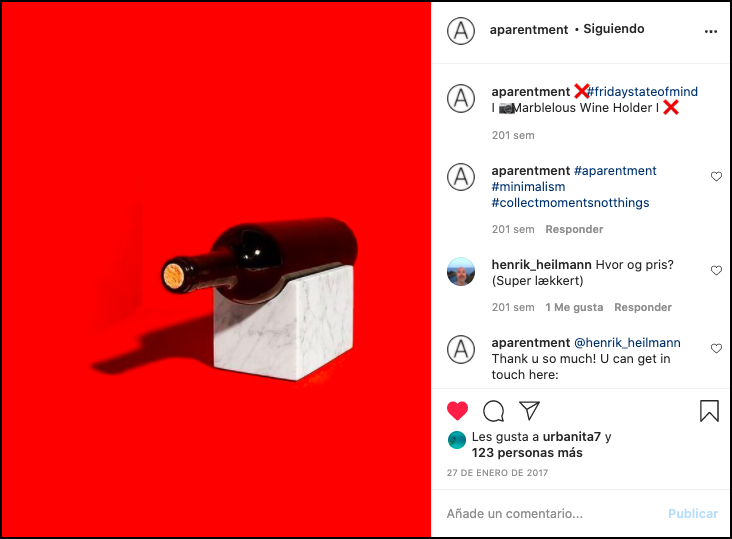Viewport: 732px width, 539px height.
Task: Save the post using the bookmark icon
Action: (x=709, y=411)
